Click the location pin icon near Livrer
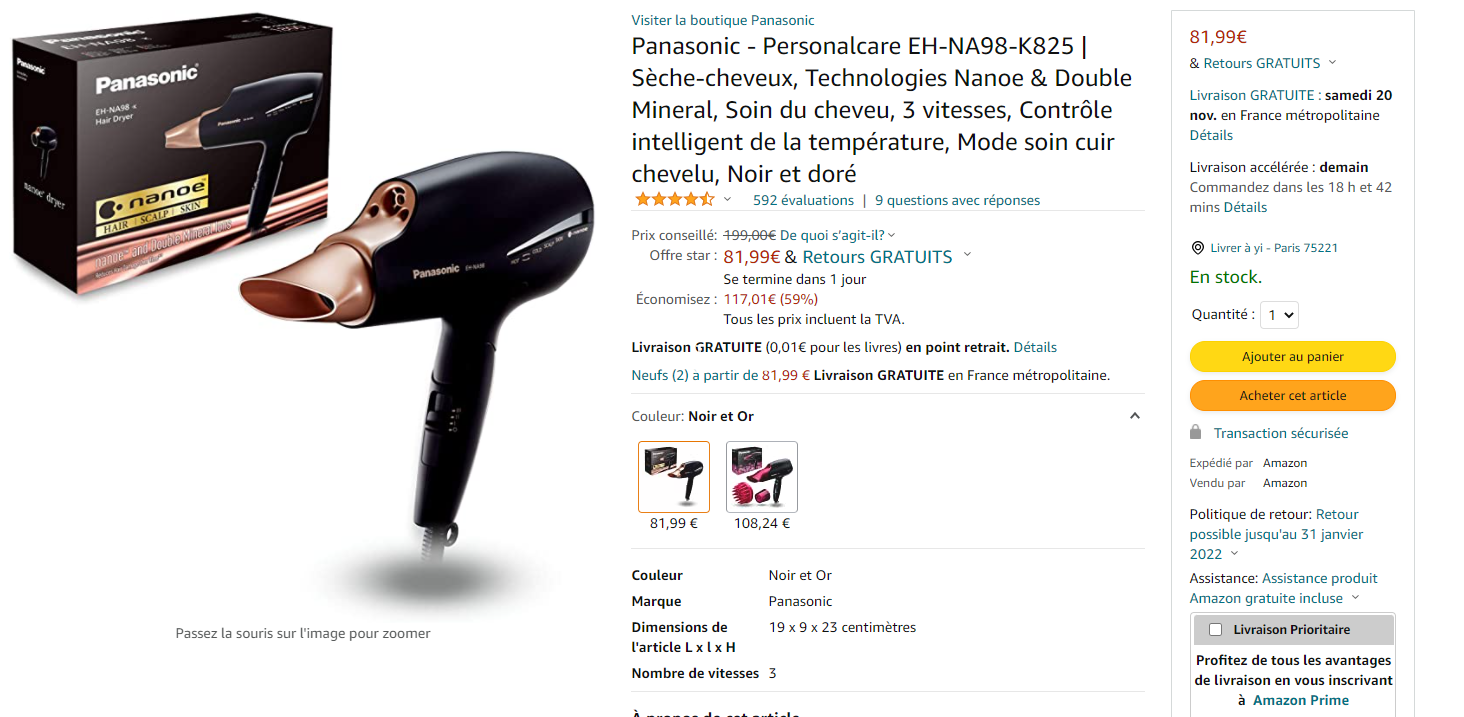Screen dimensions: 1464x717 (x=1197, y=248)
